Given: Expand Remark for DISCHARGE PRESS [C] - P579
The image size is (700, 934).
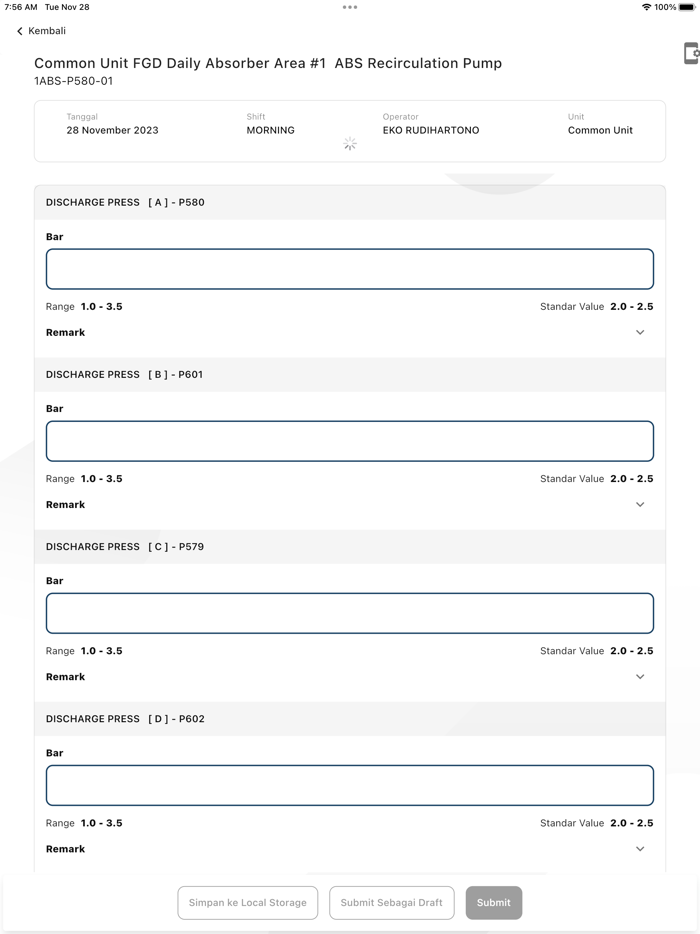Looking at the screenshot, I should coord(640,676).
